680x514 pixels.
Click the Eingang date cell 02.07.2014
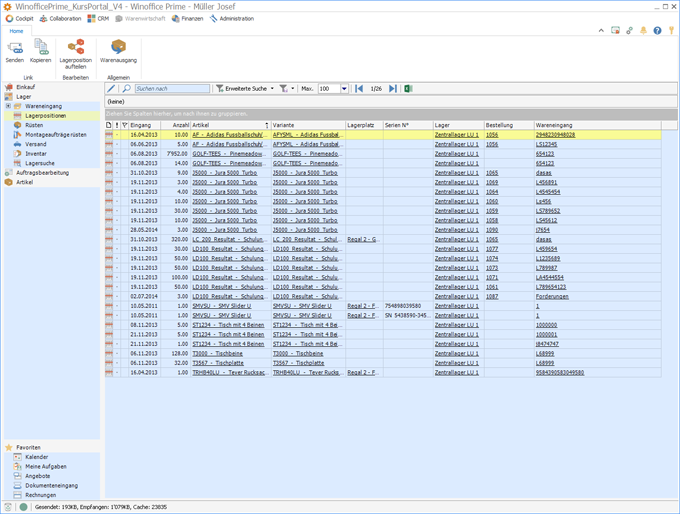145,296
